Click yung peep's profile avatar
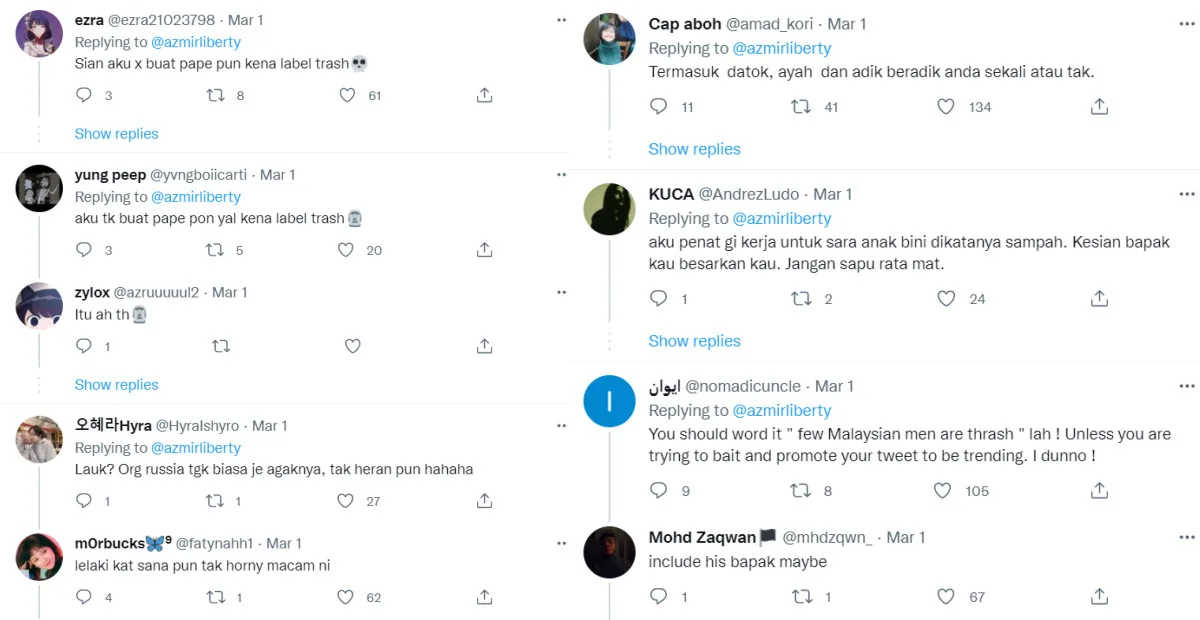The width and height of the screenshot is (1200, 620). tap(39, 188)
